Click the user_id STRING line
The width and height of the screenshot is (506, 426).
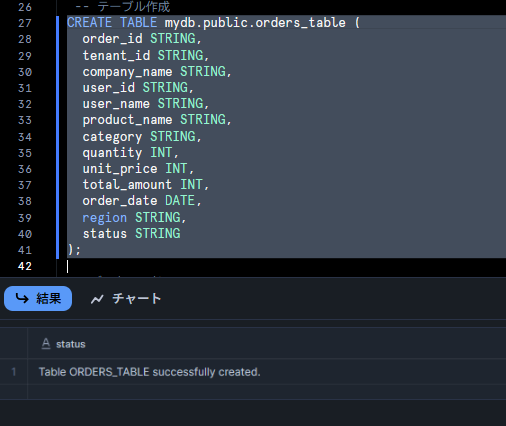(138, 87)
